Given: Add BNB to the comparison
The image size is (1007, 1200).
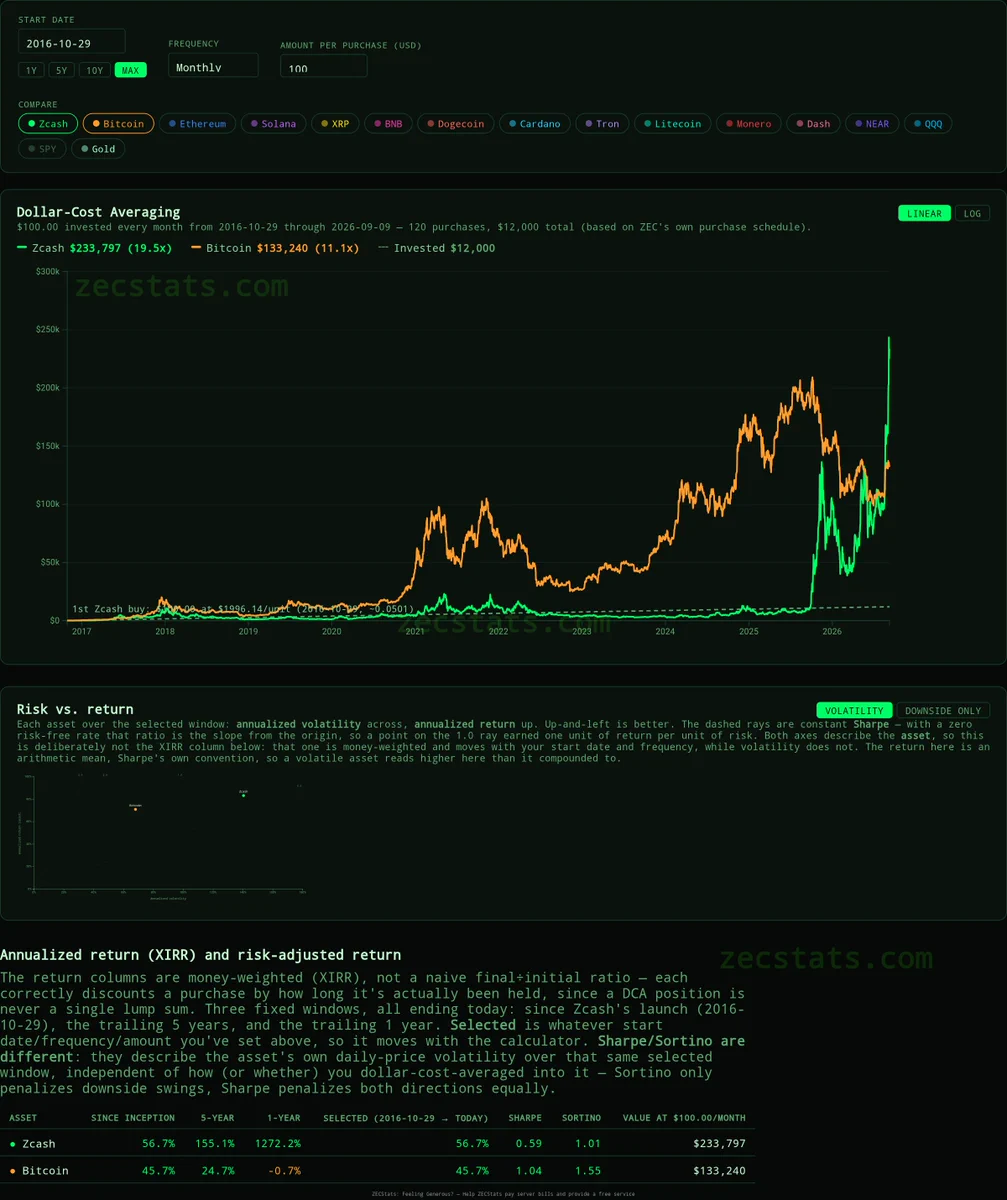Looking at the screenshot, I should coord(388,124).
